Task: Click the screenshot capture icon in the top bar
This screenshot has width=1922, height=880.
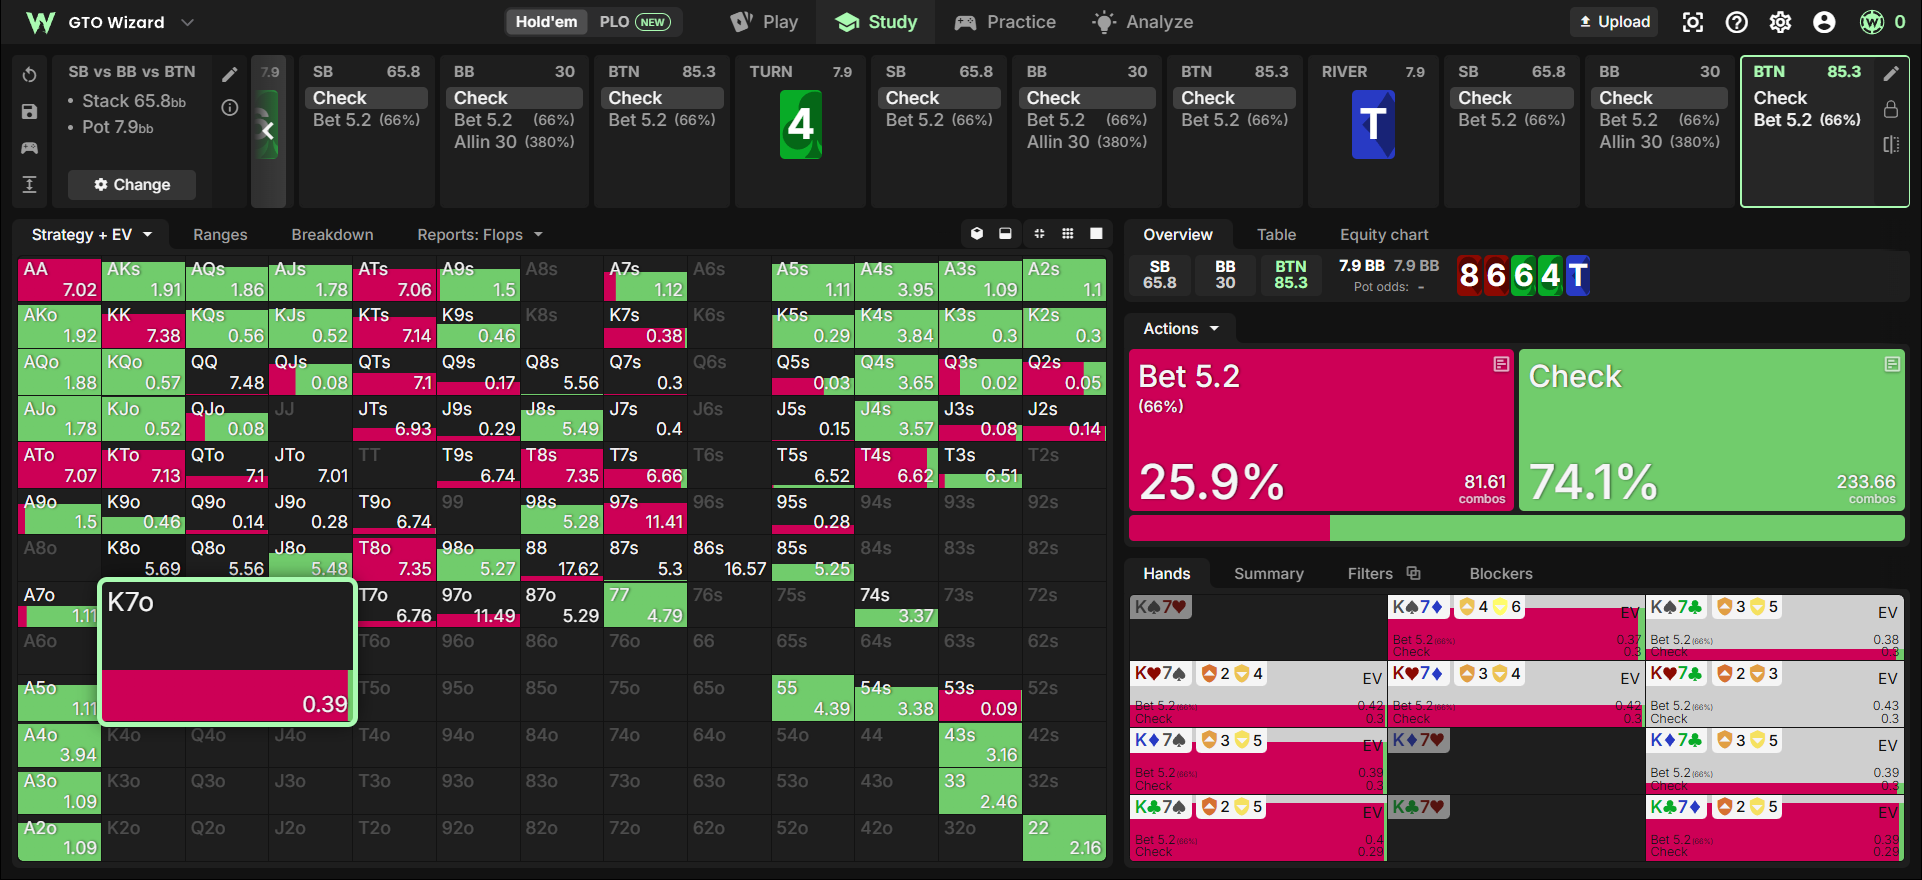Action: point(1692,22)
